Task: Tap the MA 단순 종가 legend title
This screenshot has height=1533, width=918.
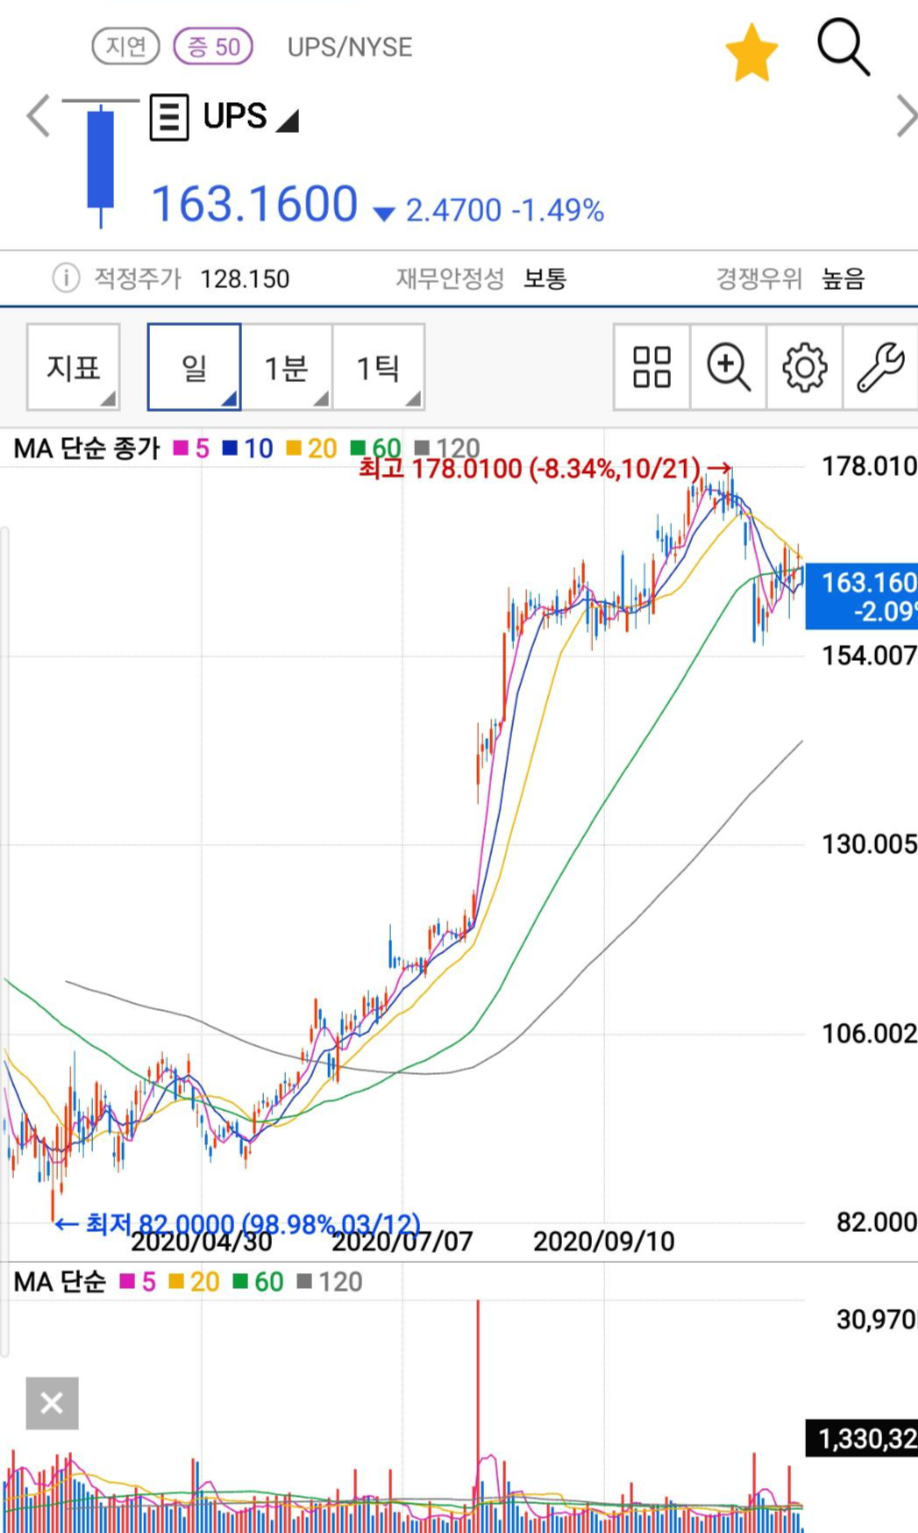Action: click(87, 448)
